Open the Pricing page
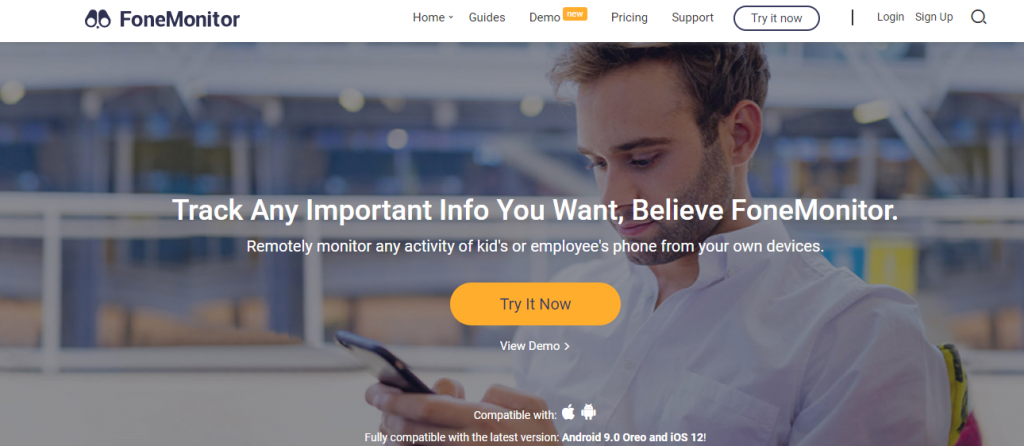Viewport: 1024px width, 446px height. [629, 18]
